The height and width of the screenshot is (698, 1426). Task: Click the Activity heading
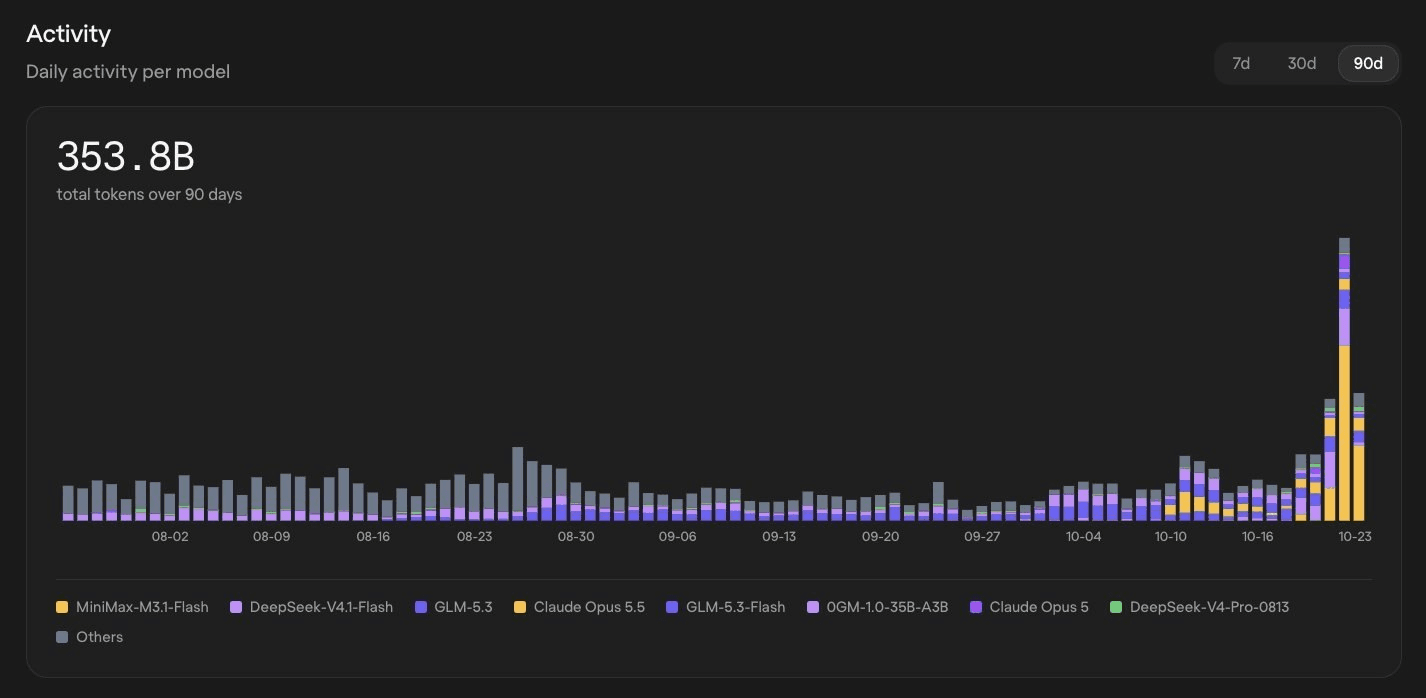pos(68,34)
